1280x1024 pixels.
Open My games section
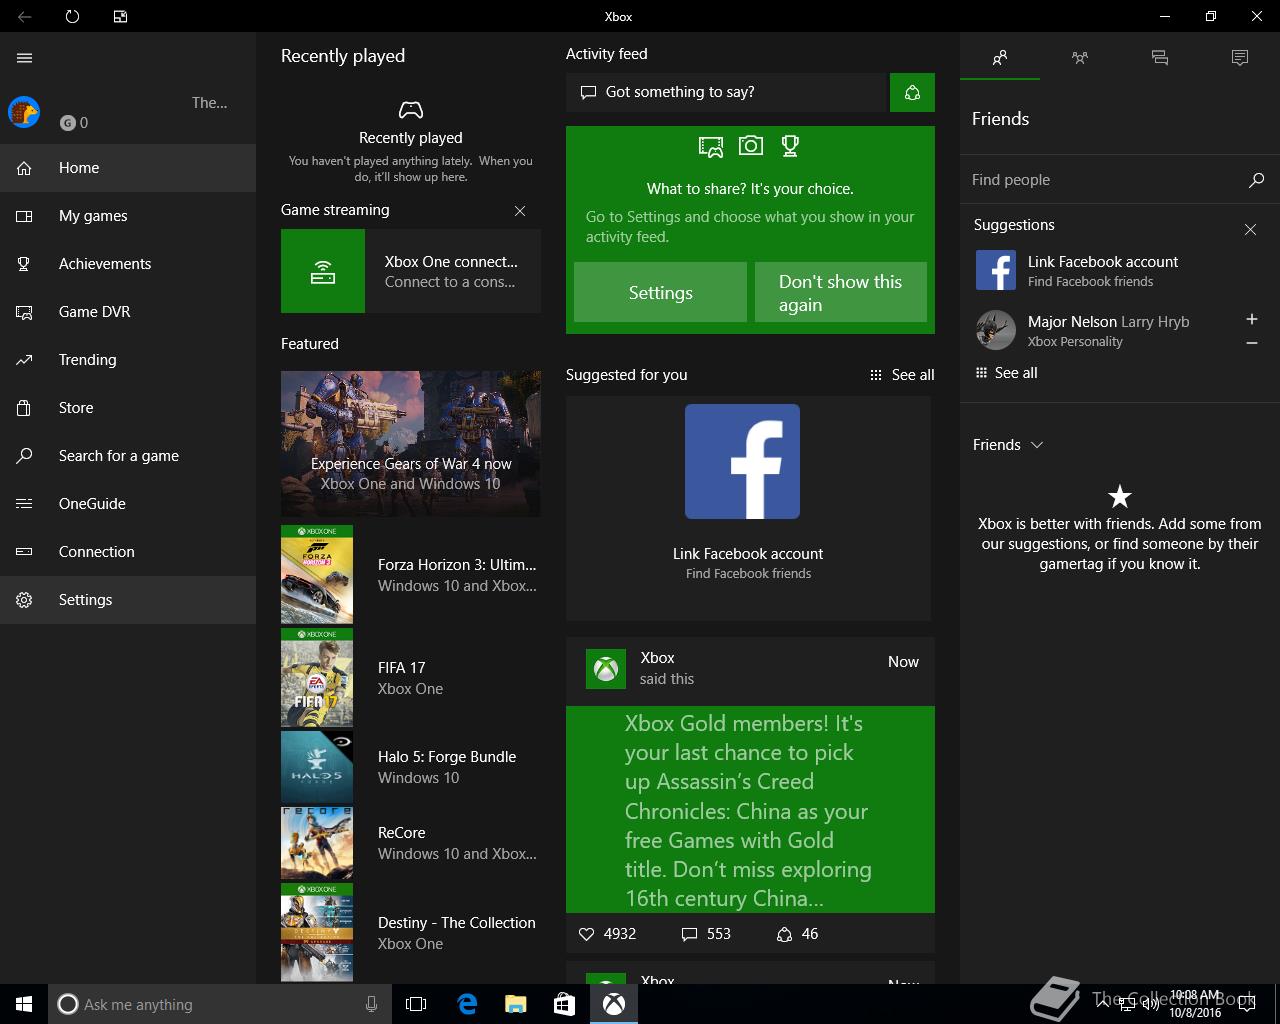click(x=128, y=216)
